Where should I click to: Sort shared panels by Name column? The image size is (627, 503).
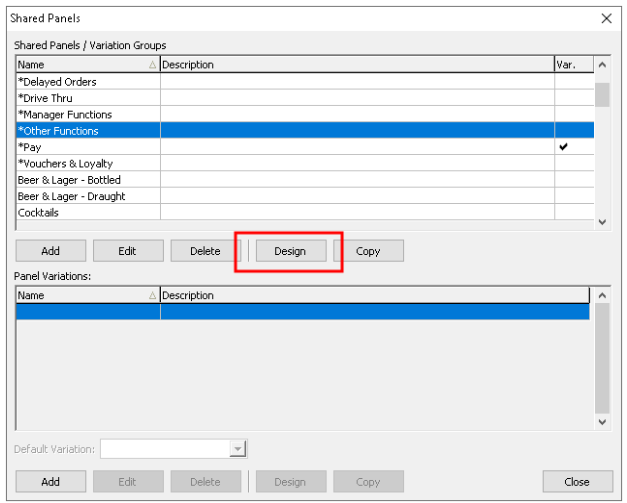(x=85, y=65)
